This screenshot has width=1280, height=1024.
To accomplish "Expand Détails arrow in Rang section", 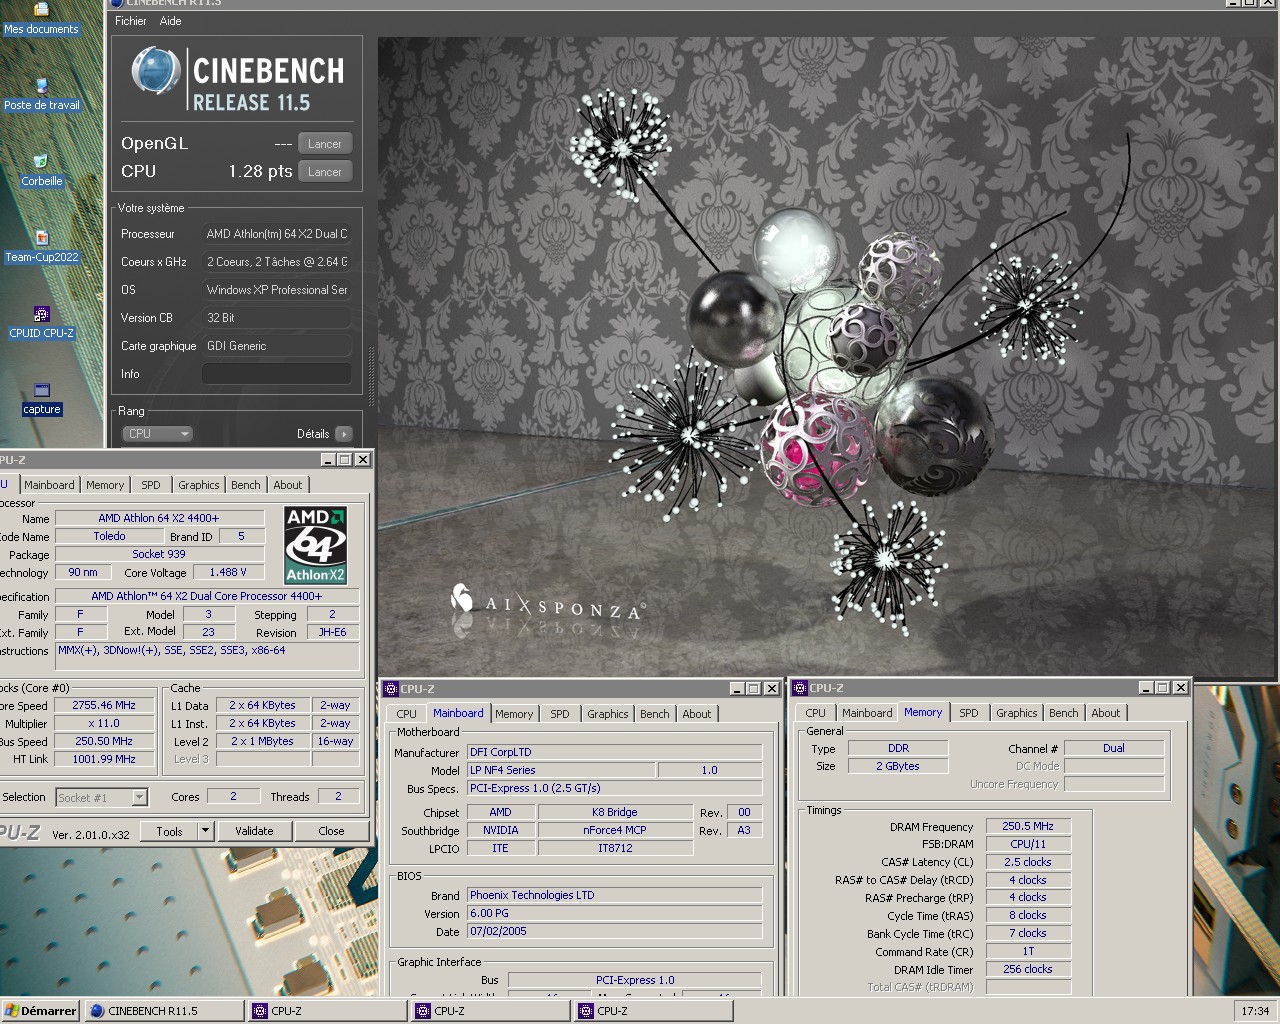I will click(343, 434).
